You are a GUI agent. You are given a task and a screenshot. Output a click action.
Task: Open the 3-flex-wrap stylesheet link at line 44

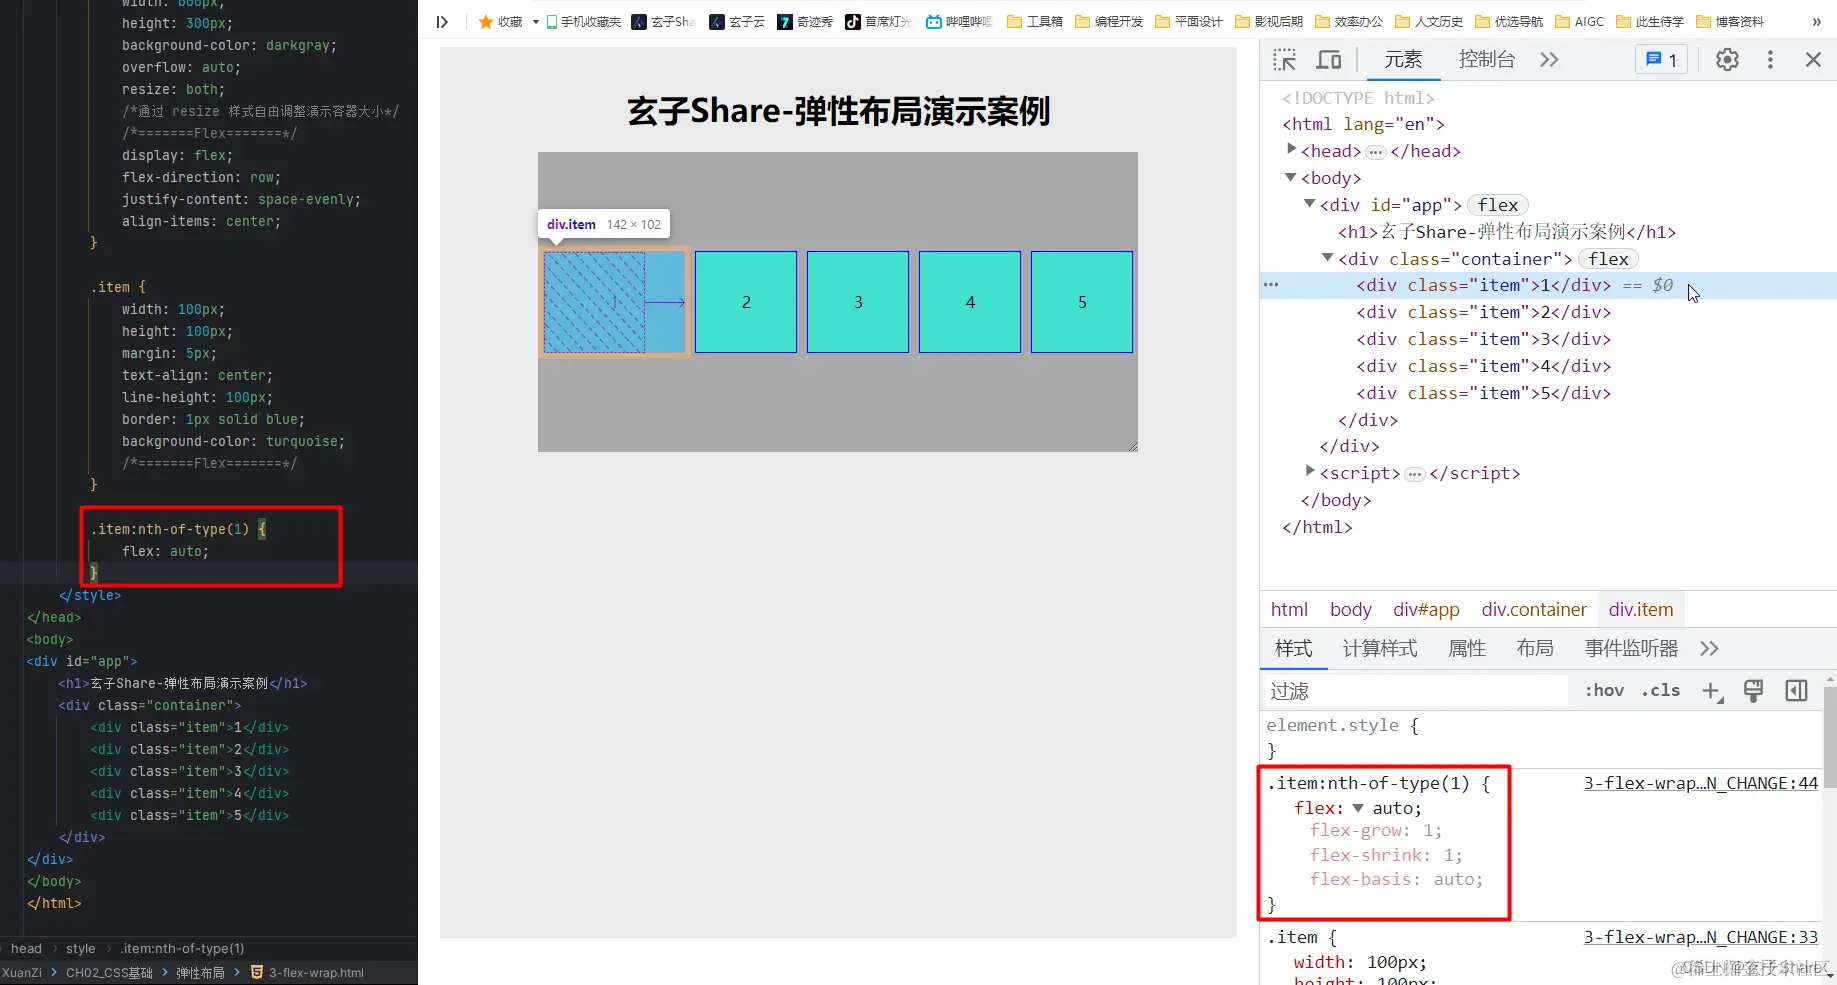1700,783
